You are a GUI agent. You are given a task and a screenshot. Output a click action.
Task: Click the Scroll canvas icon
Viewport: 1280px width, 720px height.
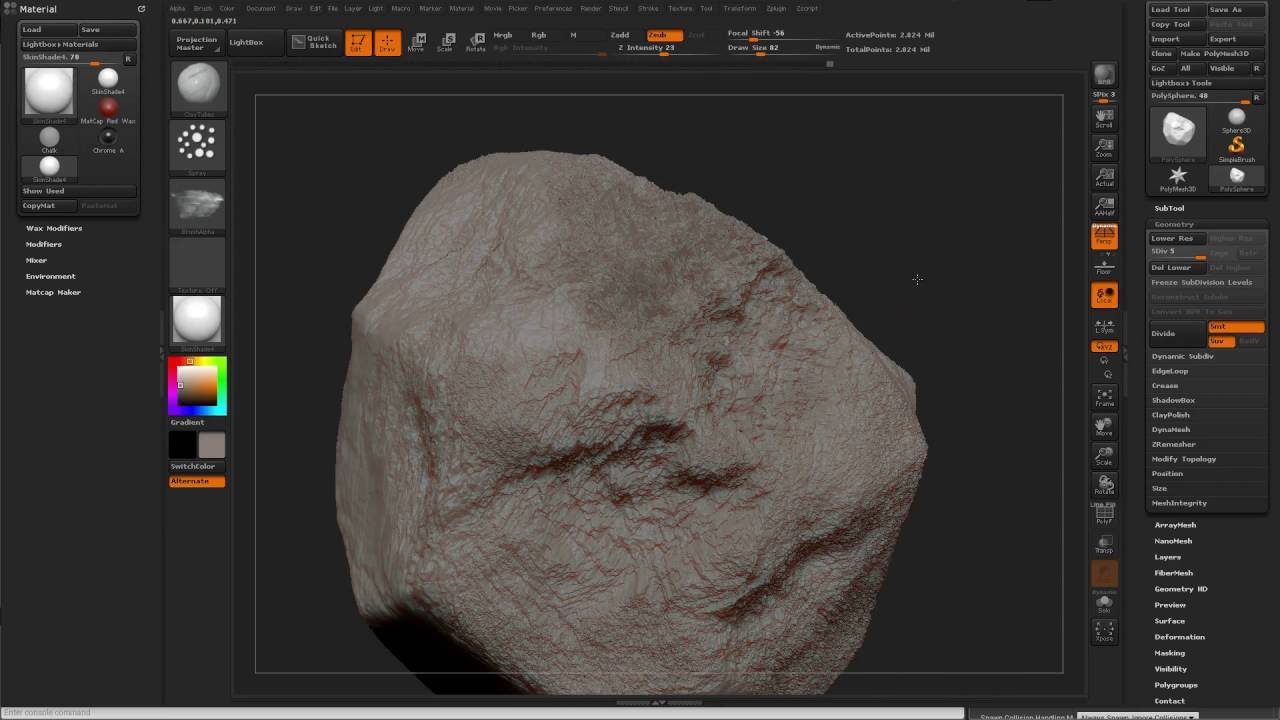1104,118
